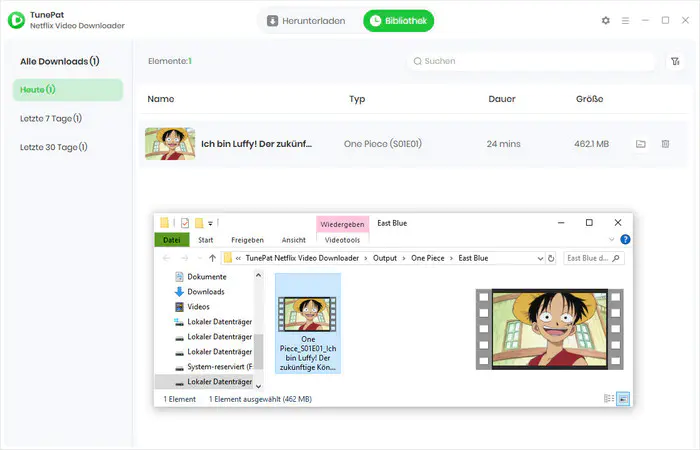Click the Explorer help question-mark icon

[x=625, y=240]
